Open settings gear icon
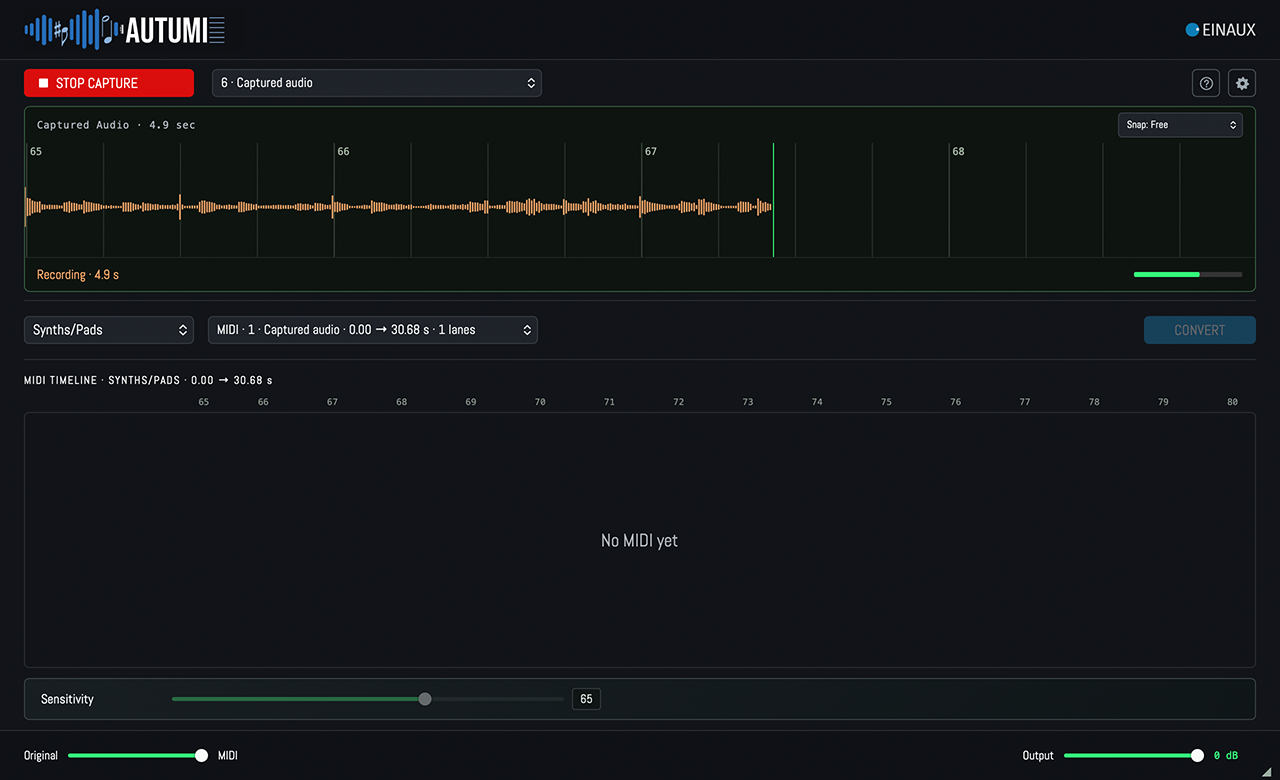 click(x=1242, y=83)
